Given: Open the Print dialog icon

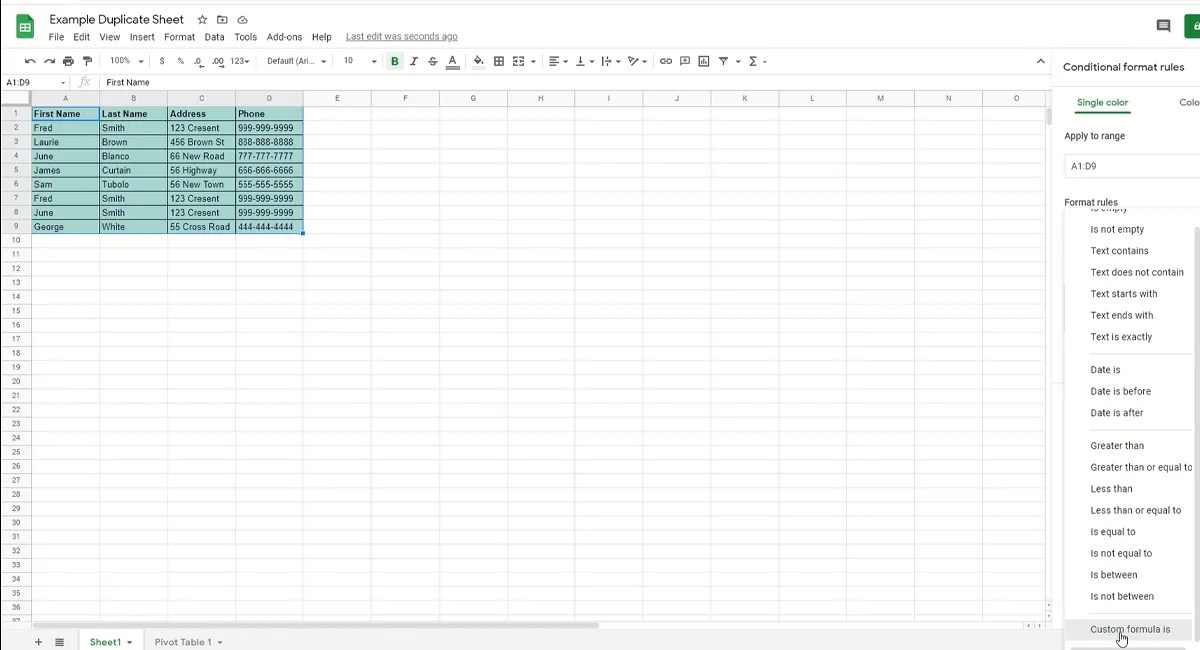Looking at the screenshot, I should click(x=67, y=61).
